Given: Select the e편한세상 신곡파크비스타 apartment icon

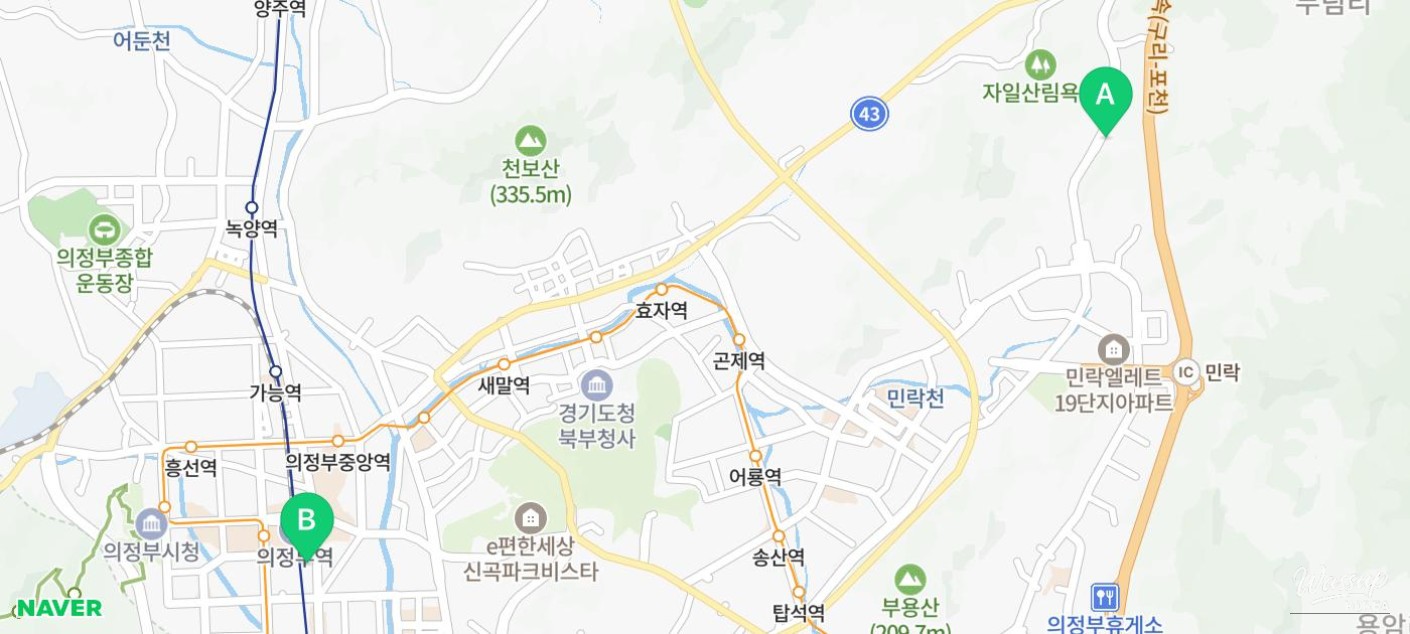Looking at the screenshot, I should point(530,518).
